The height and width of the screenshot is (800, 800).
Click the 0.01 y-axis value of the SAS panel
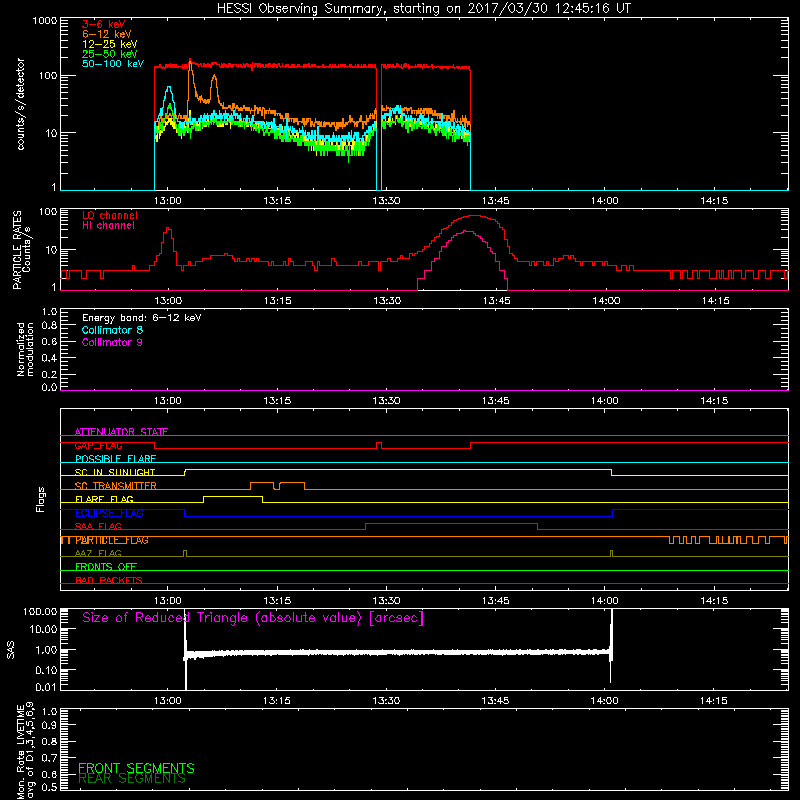click(46, 687)
